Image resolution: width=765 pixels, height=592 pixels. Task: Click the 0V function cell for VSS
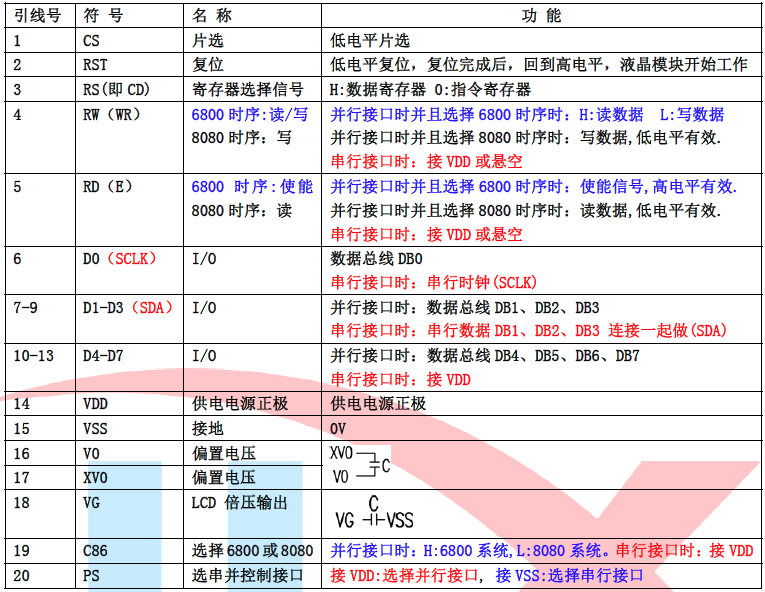click(338, 428)
